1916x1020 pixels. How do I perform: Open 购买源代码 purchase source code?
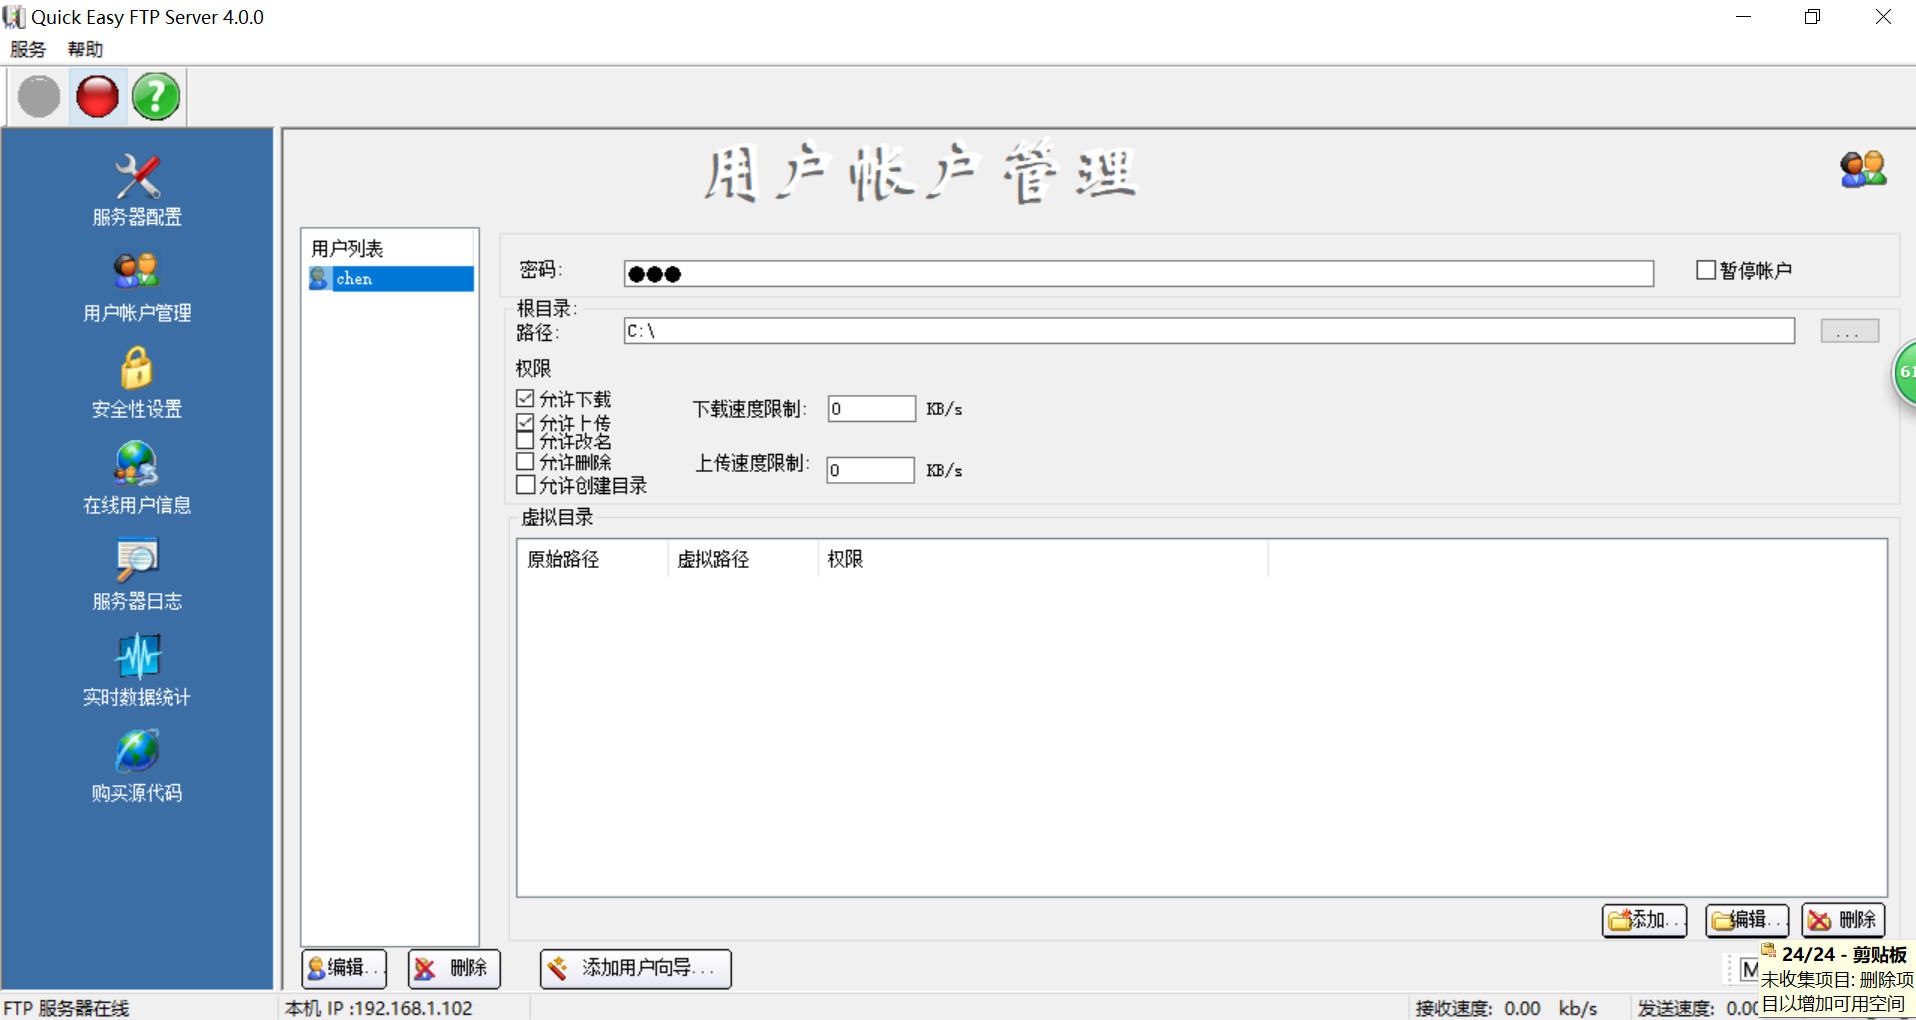137,767
